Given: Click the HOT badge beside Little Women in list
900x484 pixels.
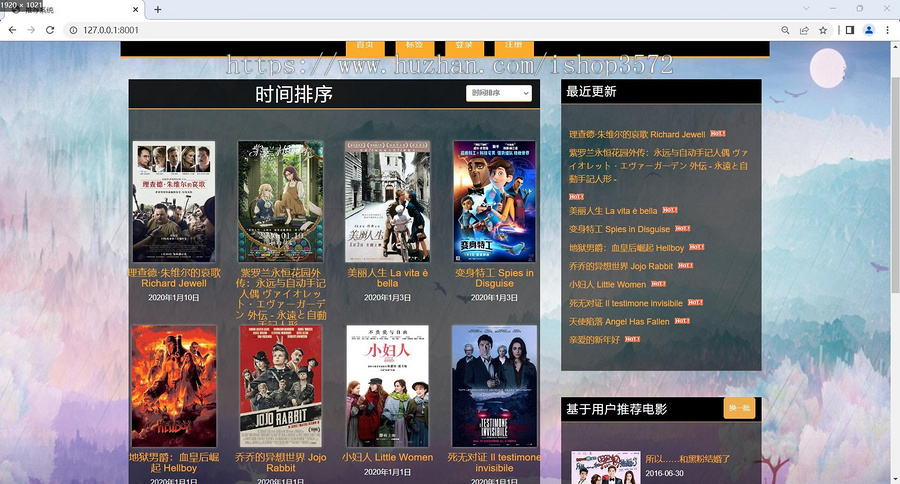Looking at the screenshot, I should pos(658,284).
